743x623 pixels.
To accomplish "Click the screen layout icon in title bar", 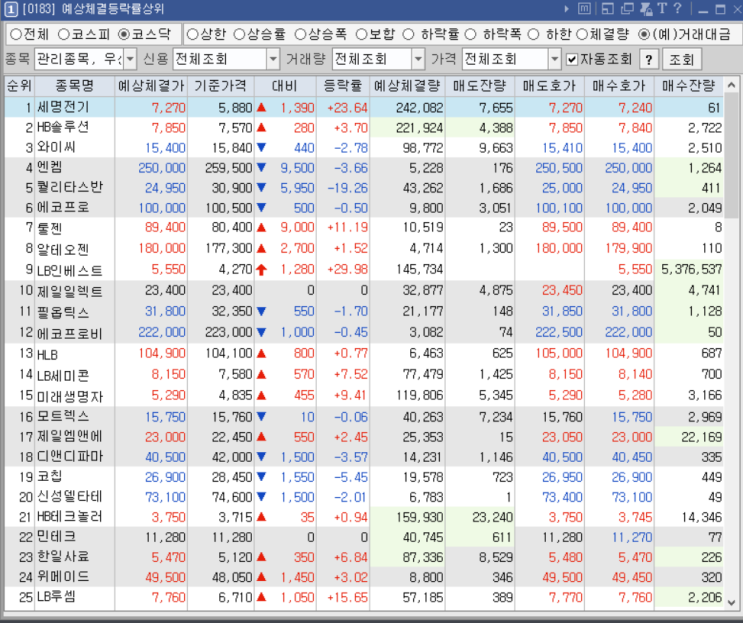I will (607, 9).
